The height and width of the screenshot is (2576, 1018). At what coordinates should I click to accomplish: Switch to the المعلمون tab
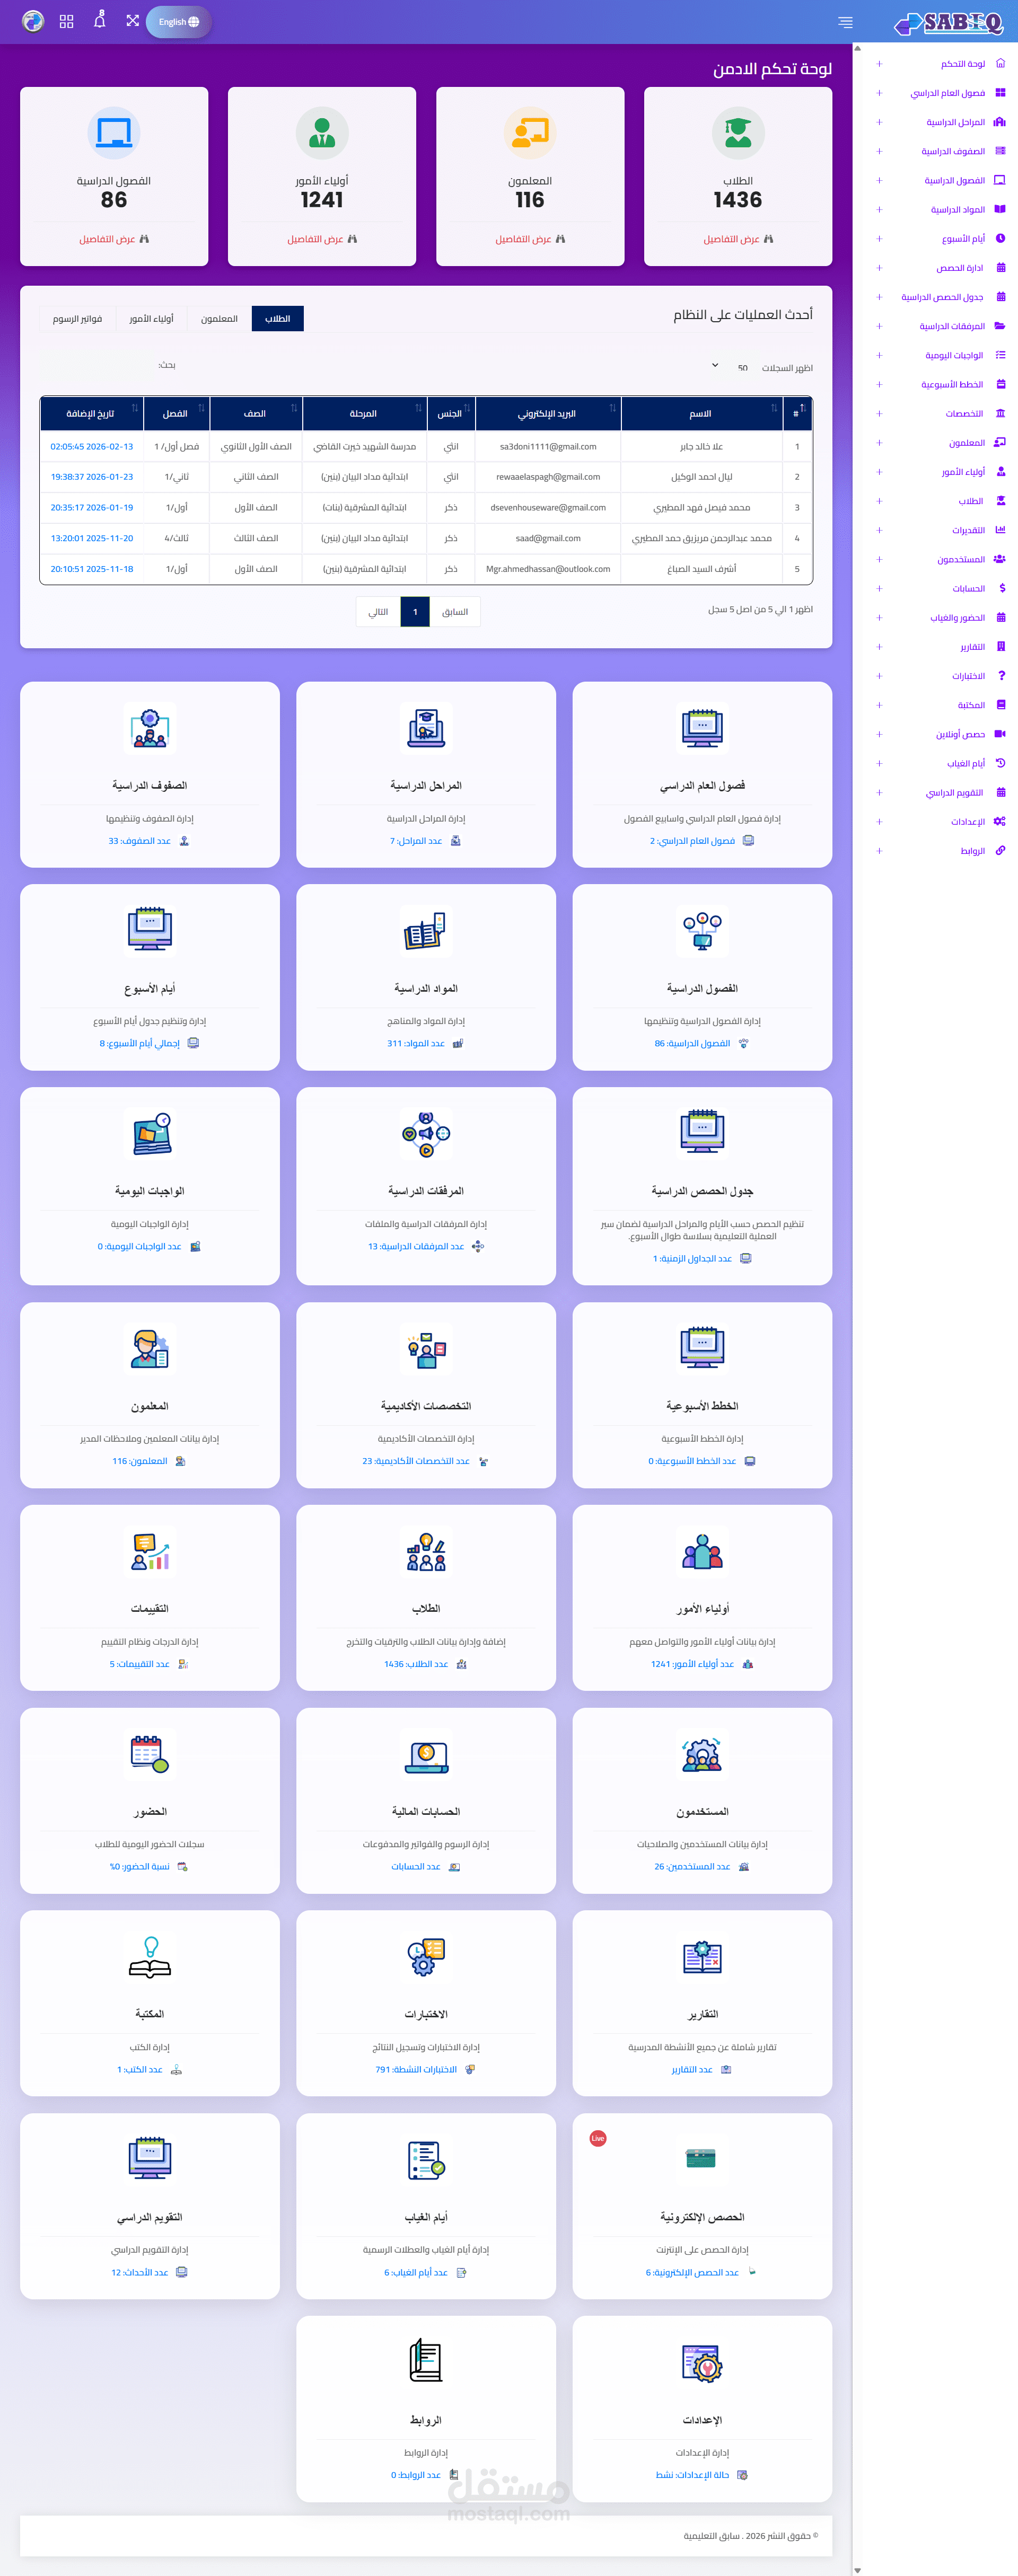click(x=219, y=319)
